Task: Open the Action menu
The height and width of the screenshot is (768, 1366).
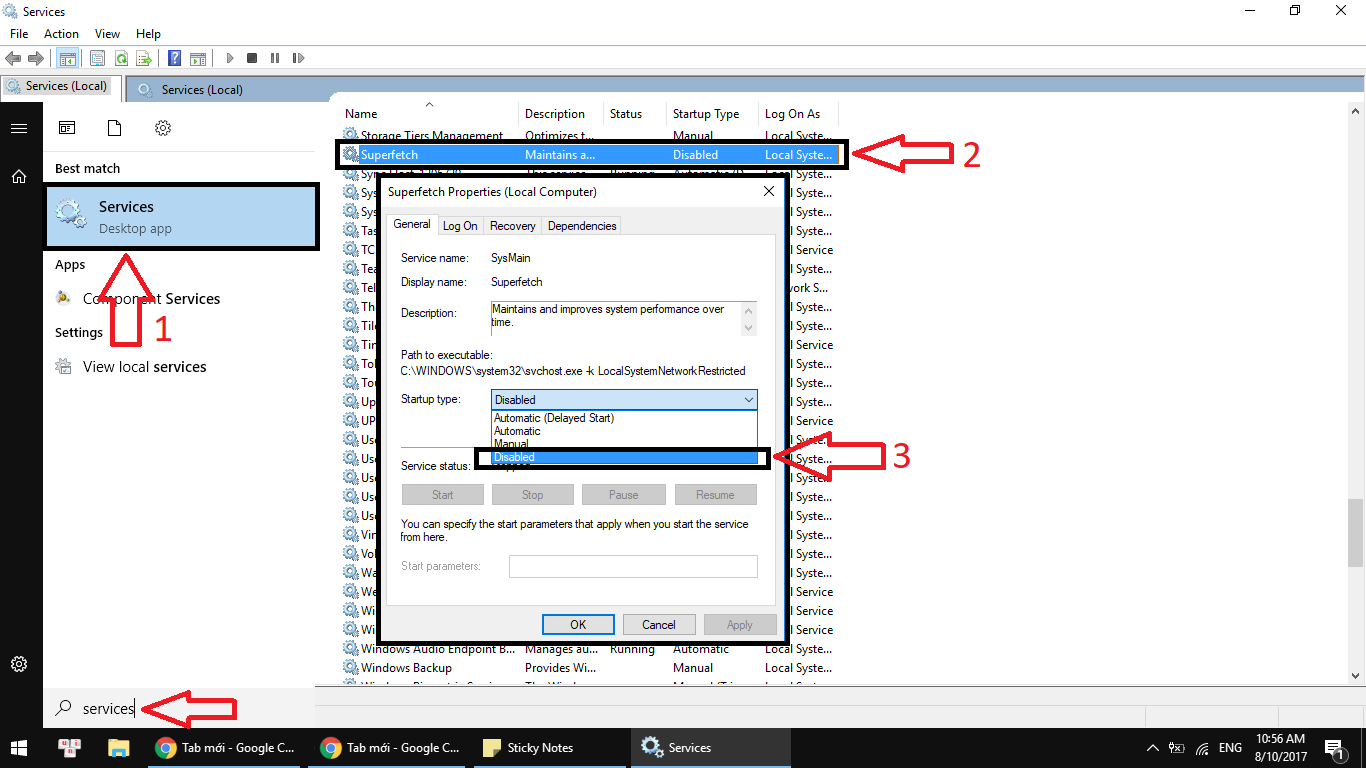Action: coord(61,34)
